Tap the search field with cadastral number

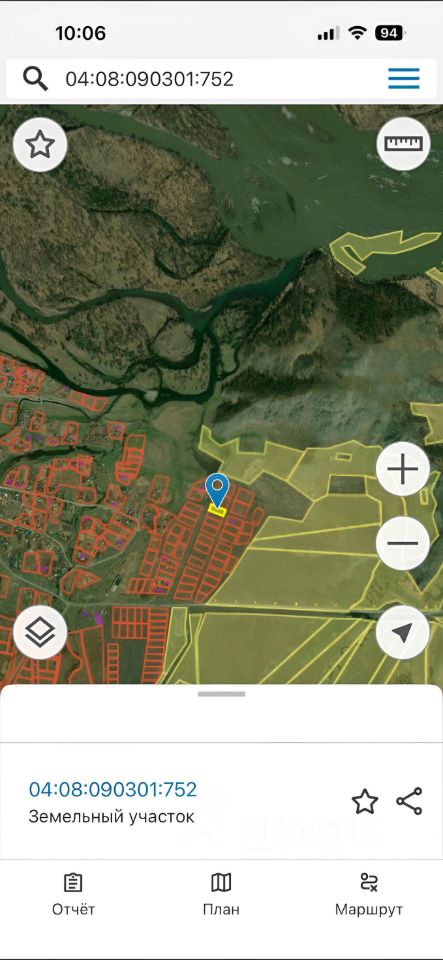click(x=222, y=79)
